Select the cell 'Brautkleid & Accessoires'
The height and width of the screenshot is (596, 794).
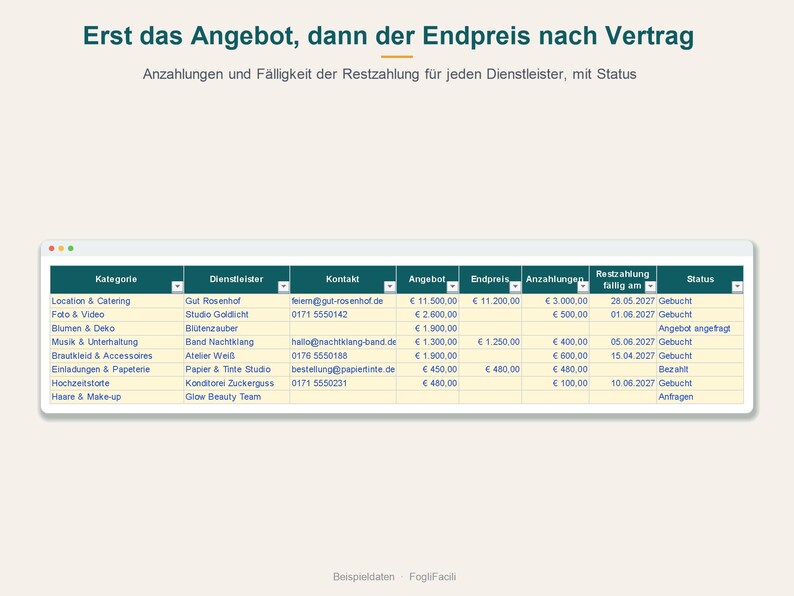(x=117, y=355)
